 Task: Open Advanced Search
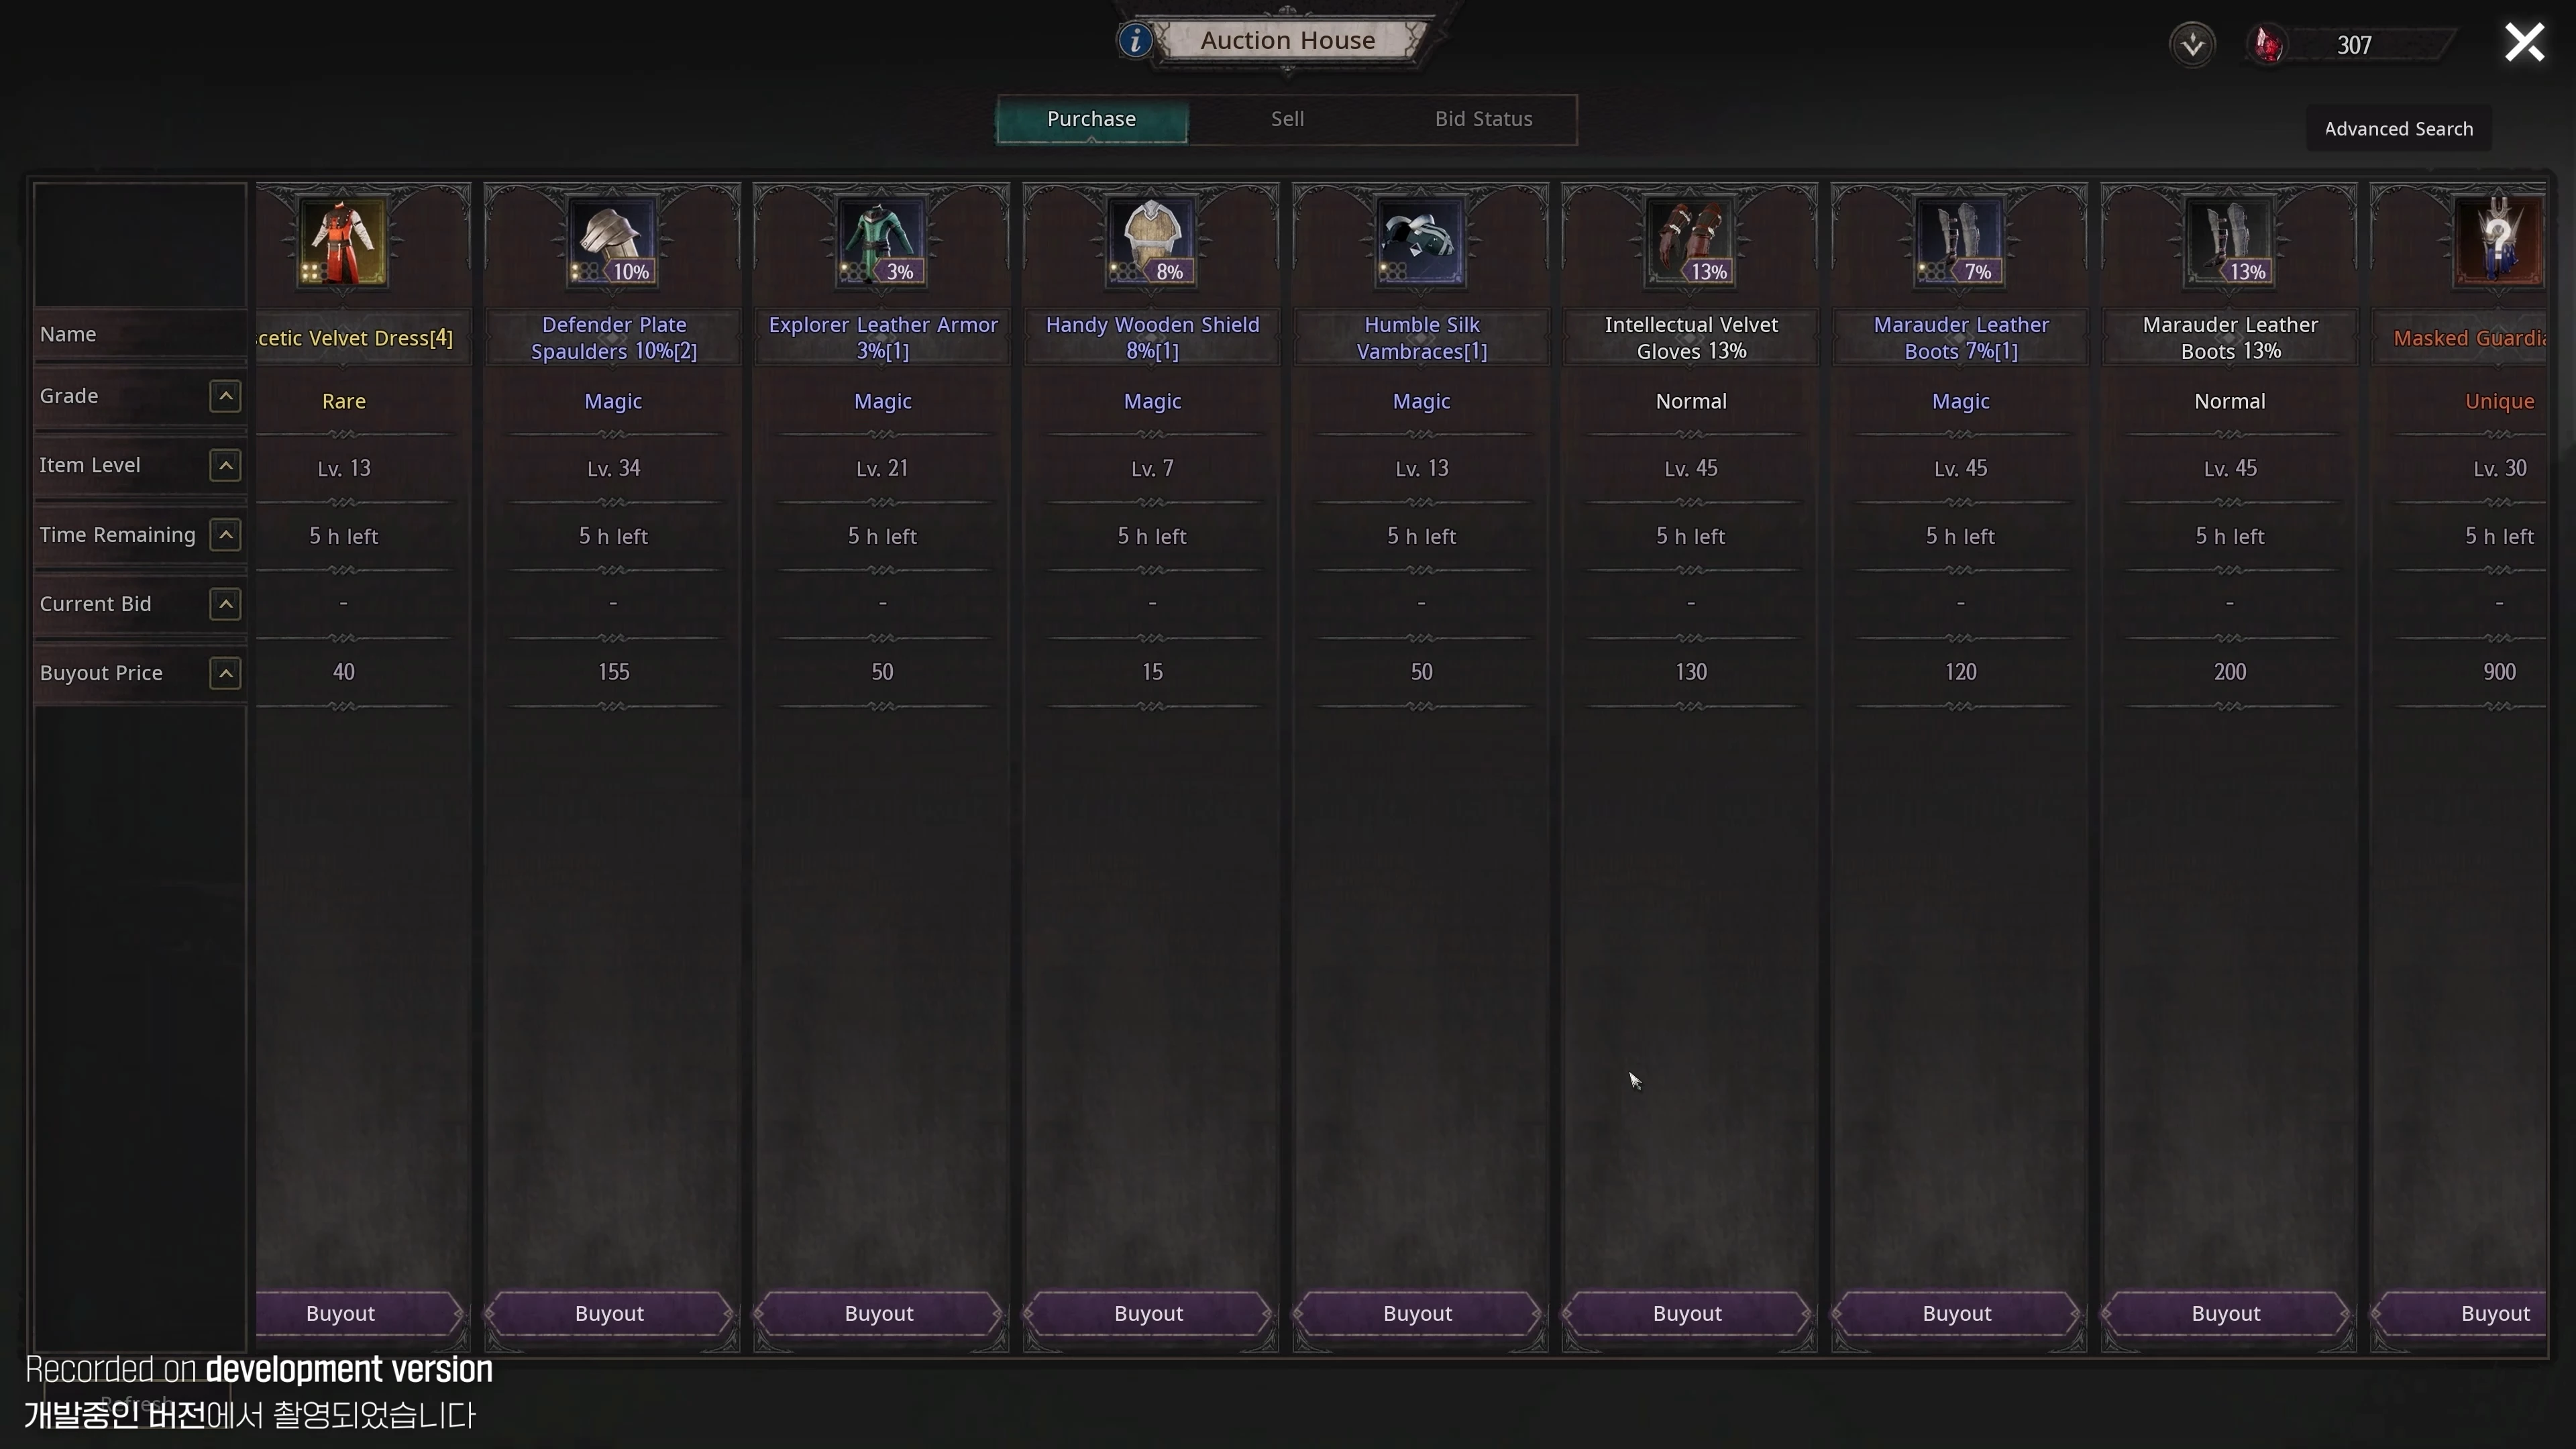pos(2398,129)
